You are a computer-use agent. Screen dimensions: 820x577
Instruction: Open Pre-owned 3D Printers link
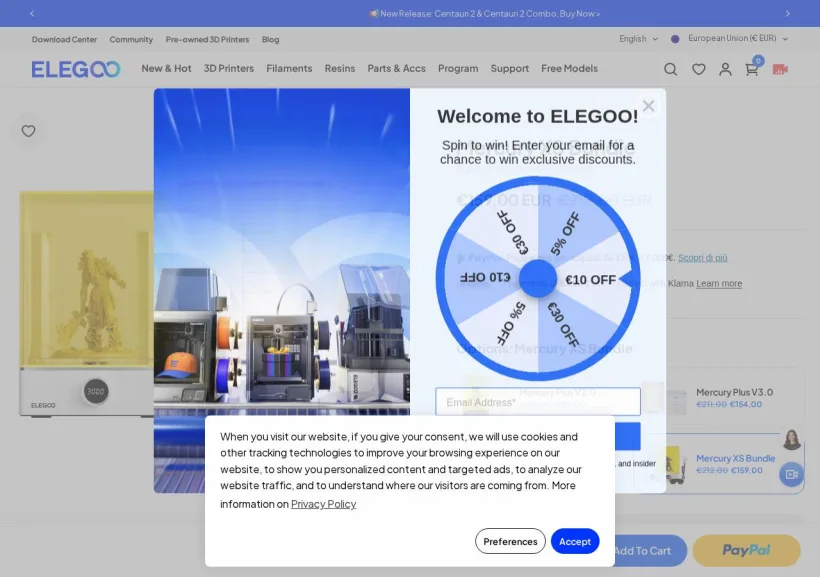[x=208, y=40]
